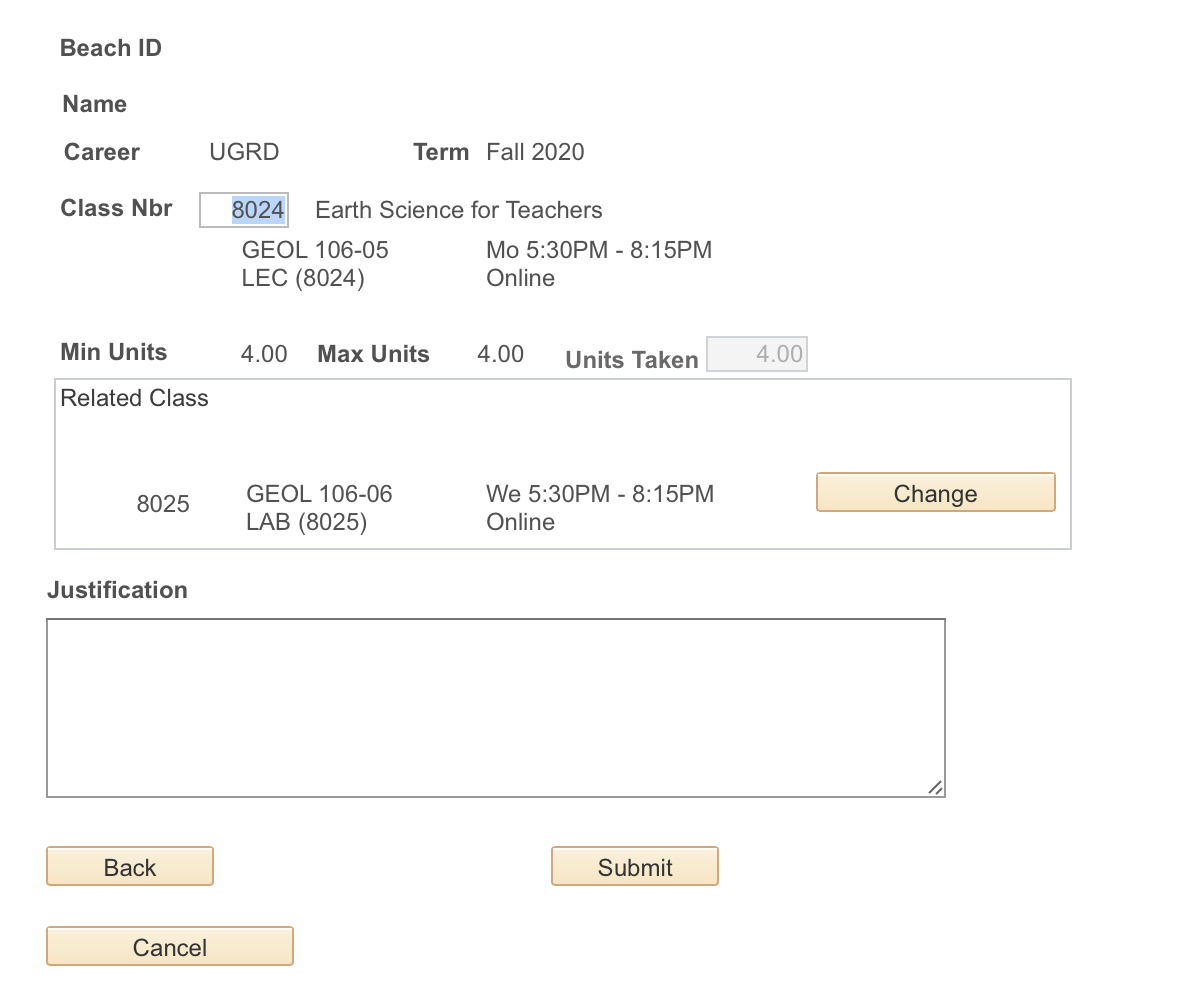Image resolution: width=1198 pixels, height=1008 pixels.
Task: Click the Min Units value 4.00
Action: [x=264, y=354]
